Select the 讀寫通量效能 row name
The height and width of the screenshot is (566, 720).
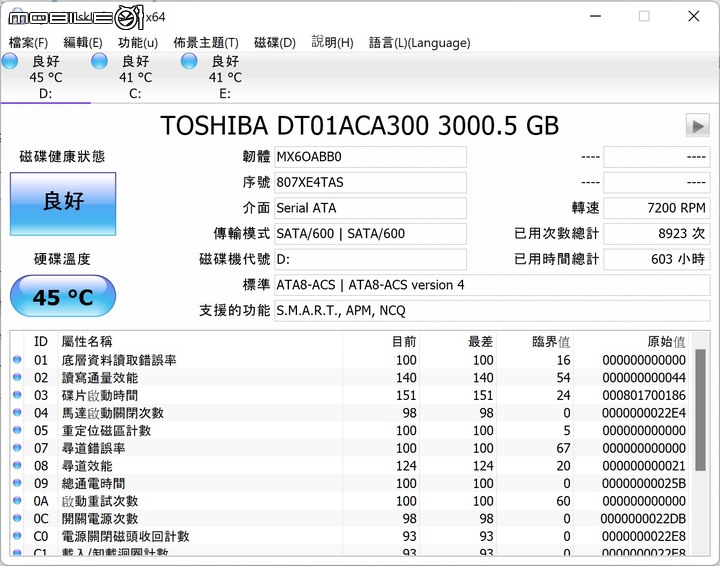tap(100, 378)
